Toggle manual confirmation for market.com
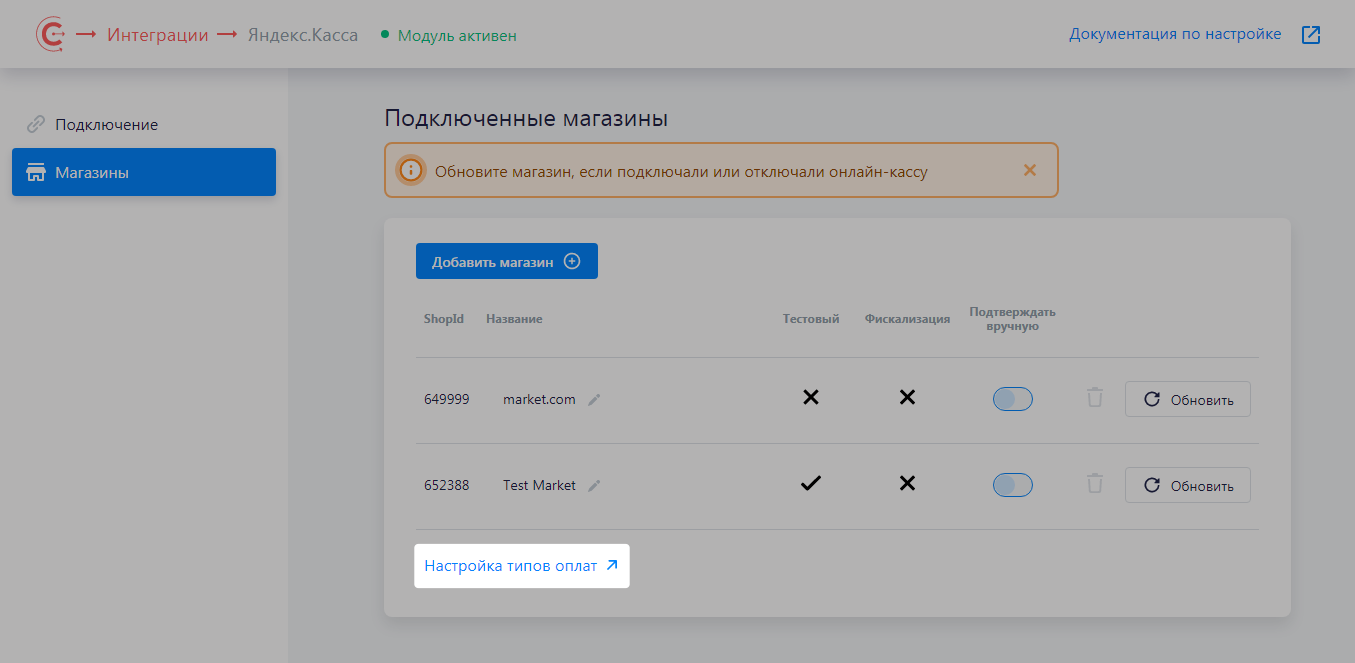The width and height of the screenshot is (1355, 663). coord(1012,399)
